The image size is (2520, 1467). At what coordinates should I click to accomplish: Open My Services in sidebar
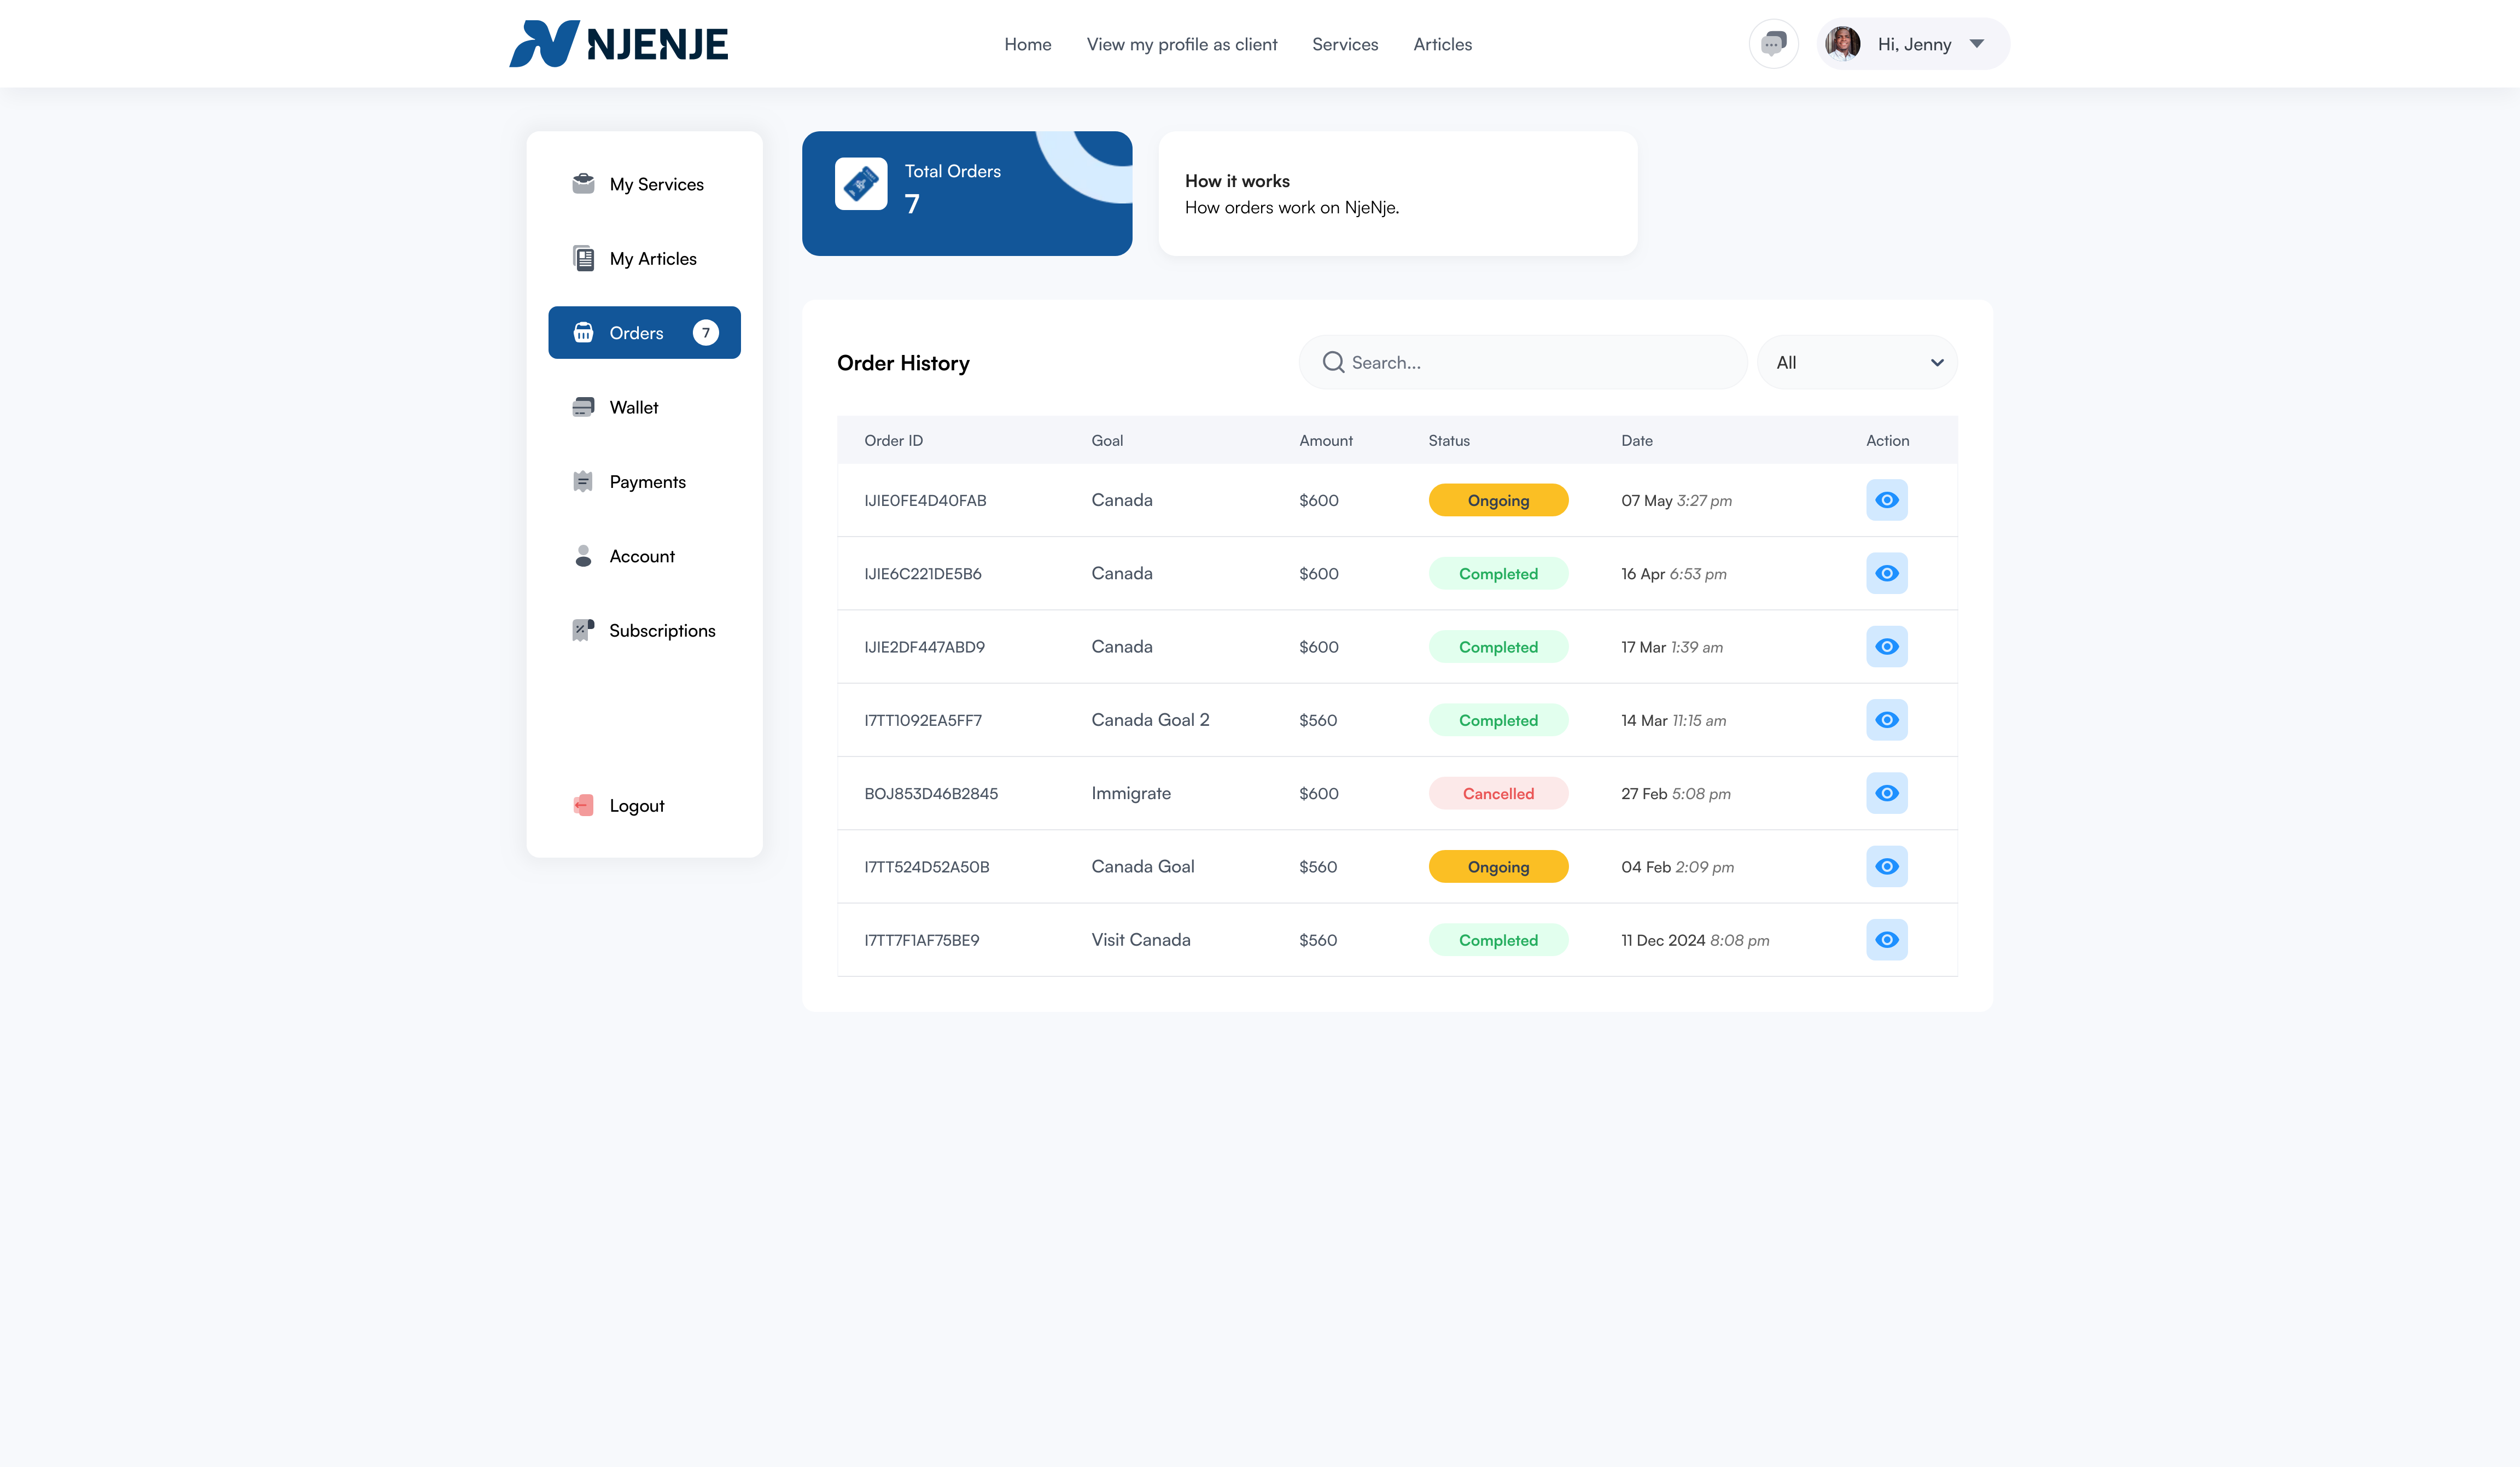(x=644, y=184)
